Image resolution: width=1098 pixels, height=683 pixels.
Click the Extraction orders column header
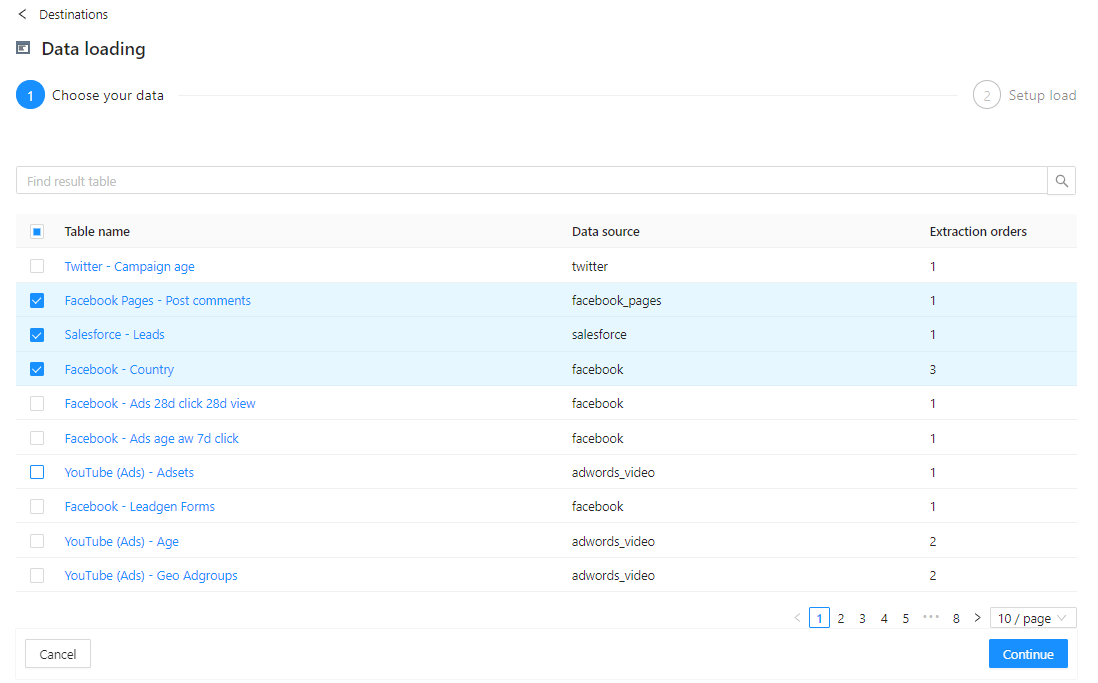(x=978, y=231)
